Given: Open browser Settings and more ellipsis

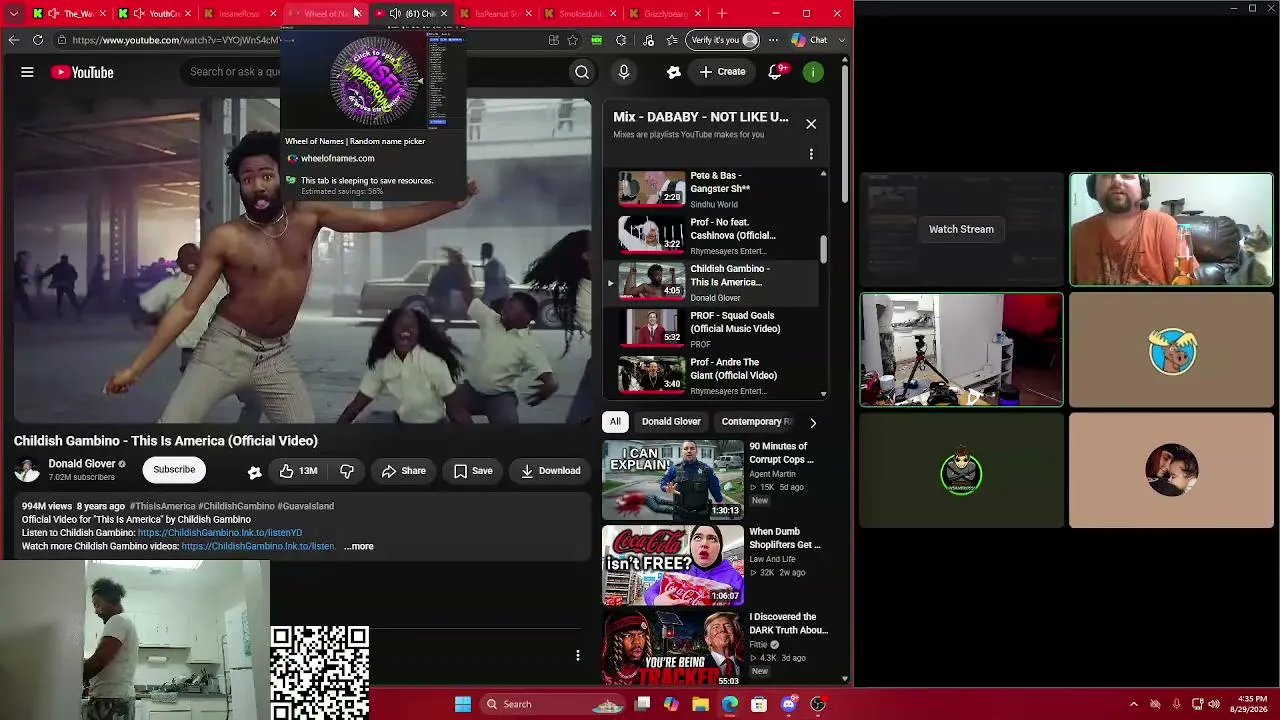Looking at the screenshot, I should click(x=773, y=40).
